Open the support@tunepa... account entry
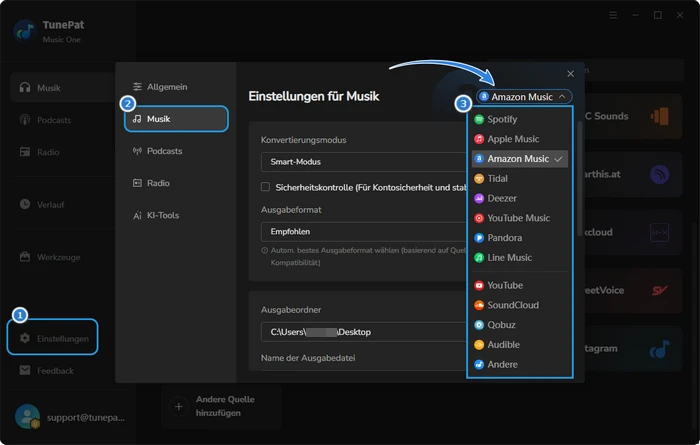Viewport: 700px width, 445px height. click(86, 417)
